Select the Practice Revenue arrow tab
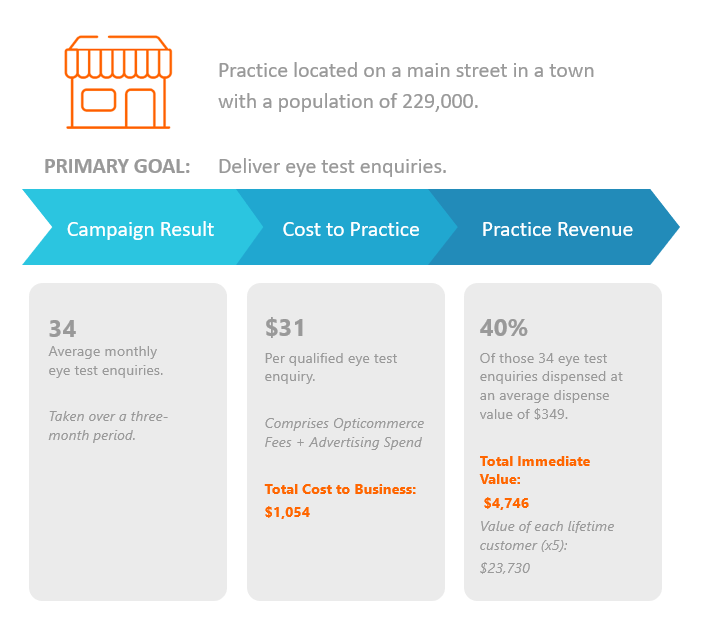 (557, 229)
